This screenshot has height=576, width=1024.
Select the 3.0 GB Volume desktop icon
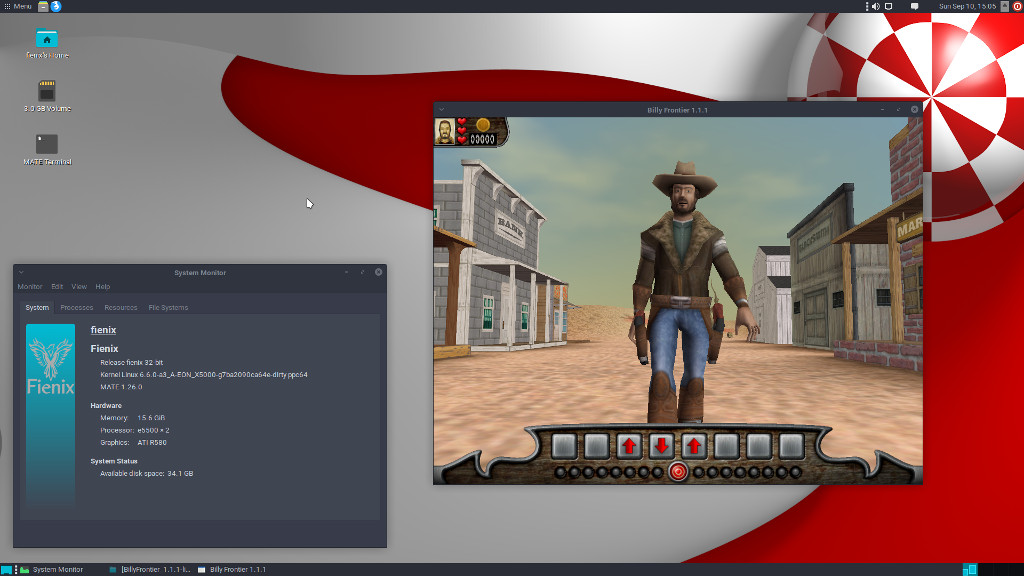coord(47,96)
